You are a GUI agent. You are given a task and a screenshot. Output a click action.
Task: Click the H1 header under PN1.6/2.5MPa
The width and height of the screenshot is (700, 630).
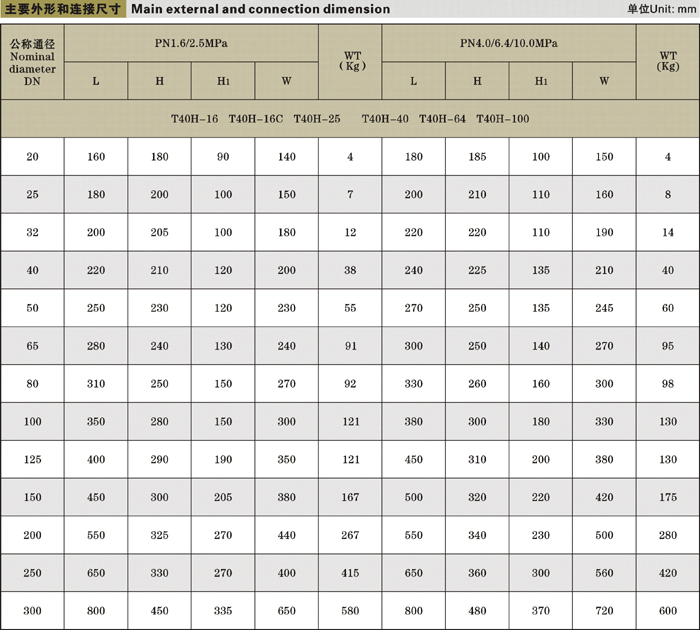click(x=223, y=81)
